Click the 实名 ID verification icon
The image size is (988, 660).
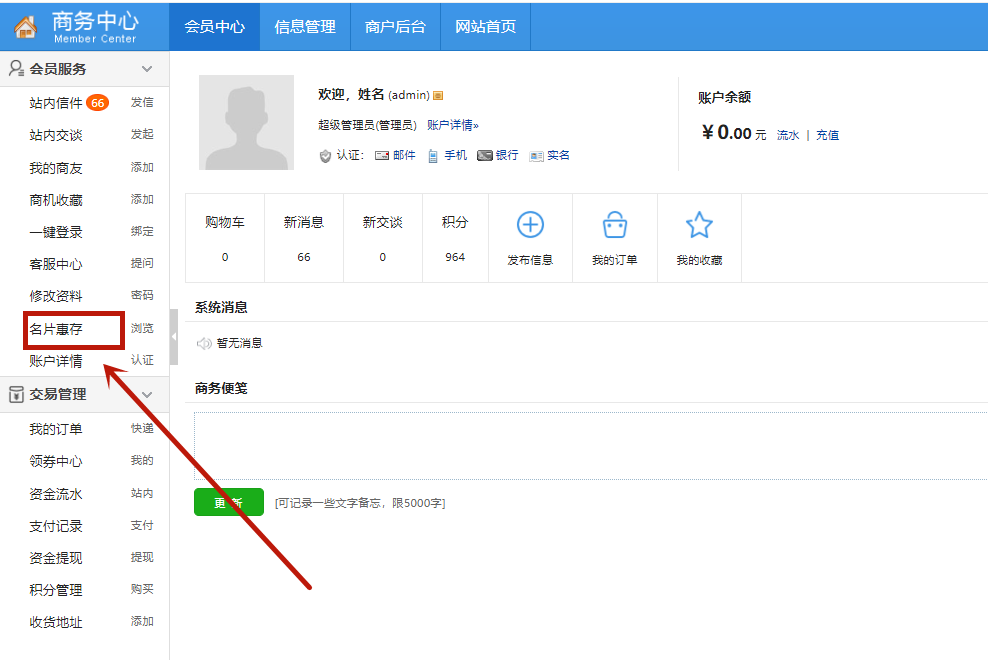click(536, 156)
